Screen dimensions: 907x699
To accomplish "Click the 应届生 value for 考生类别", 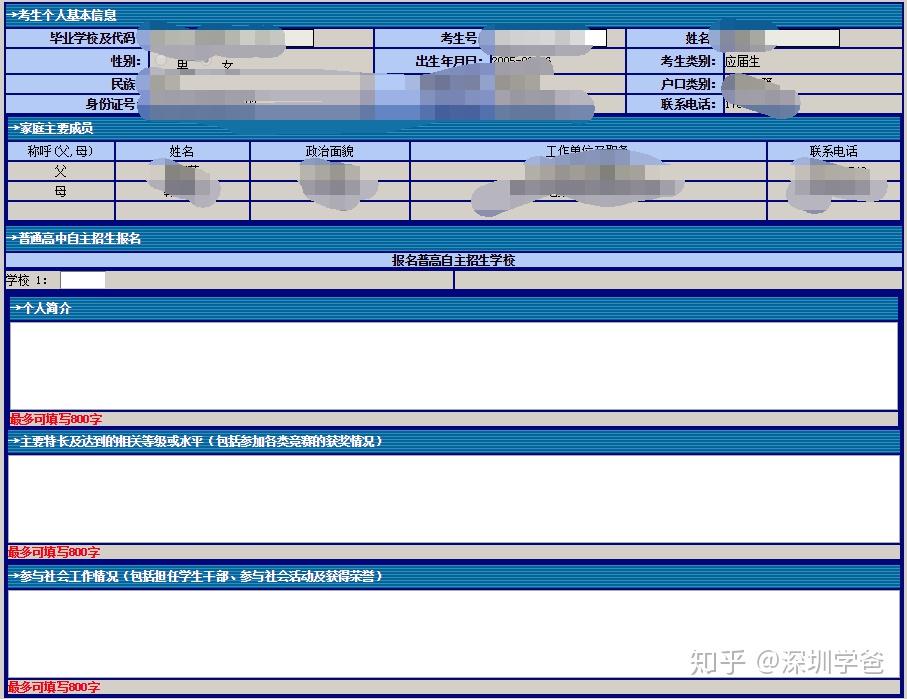I will coord(742,61).
